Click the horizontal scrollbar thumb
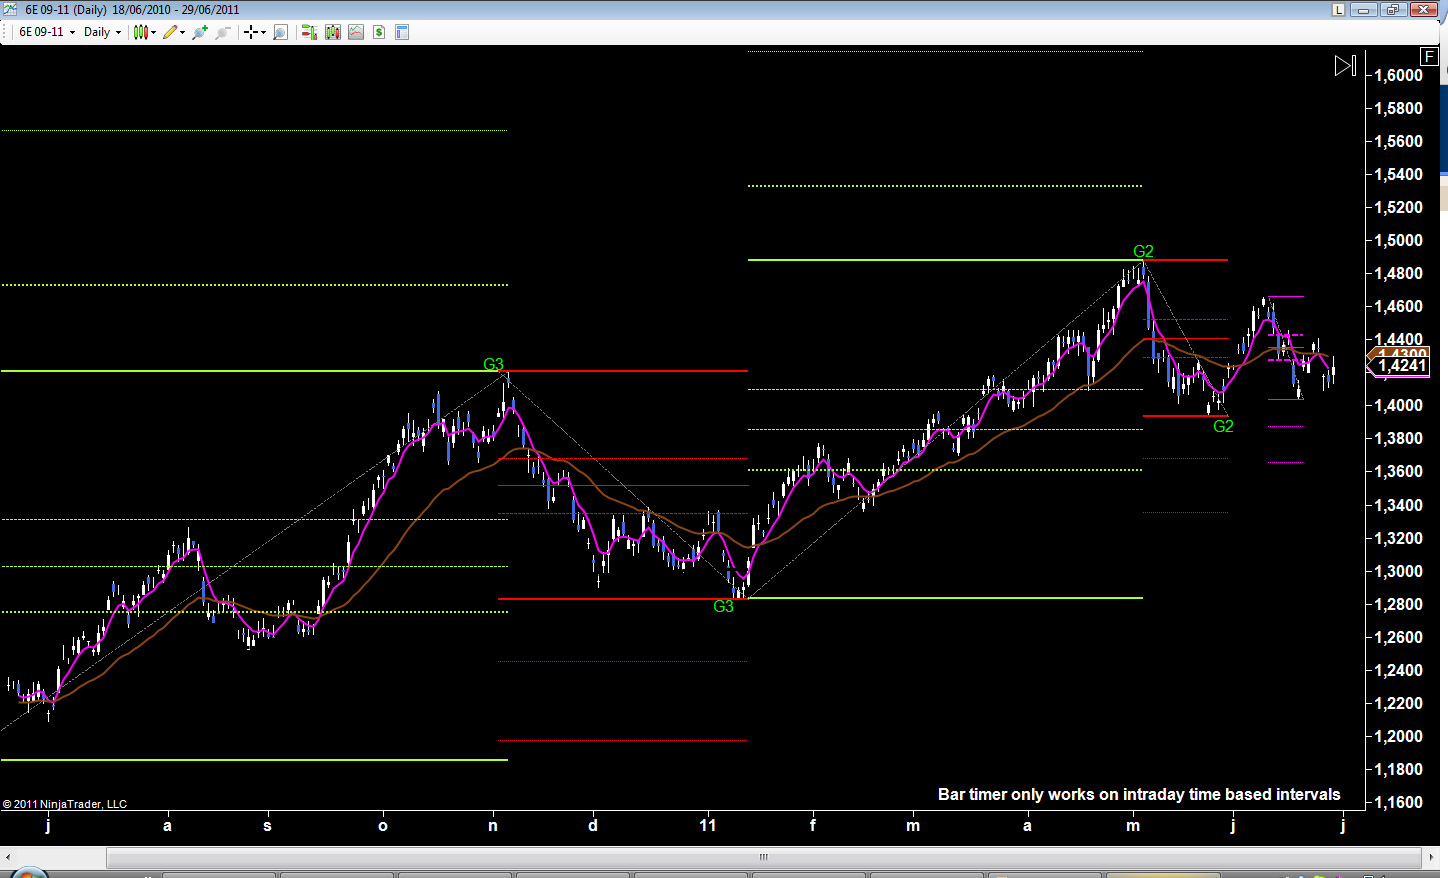Screen dimensions: 1448x878 click(x=763, y=857)
